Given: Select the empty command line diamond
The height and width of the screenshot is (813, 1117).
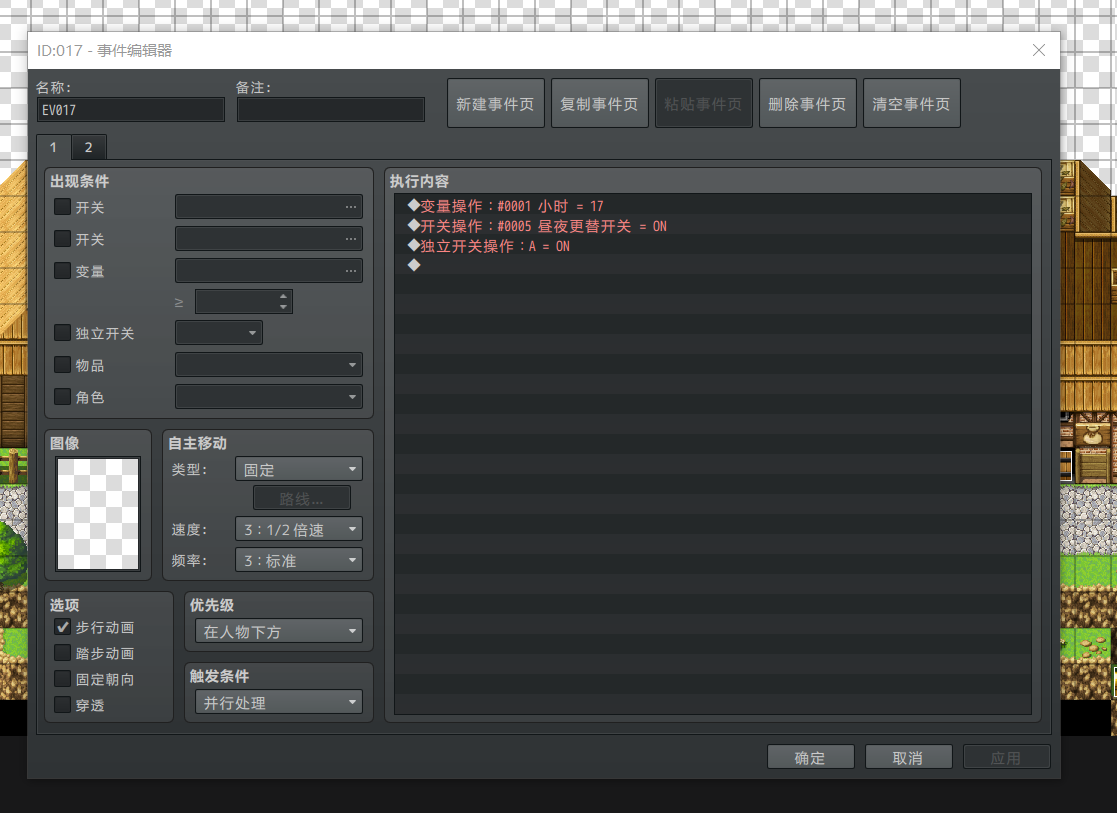Looking at the screenshot, I should coord(712,266).
